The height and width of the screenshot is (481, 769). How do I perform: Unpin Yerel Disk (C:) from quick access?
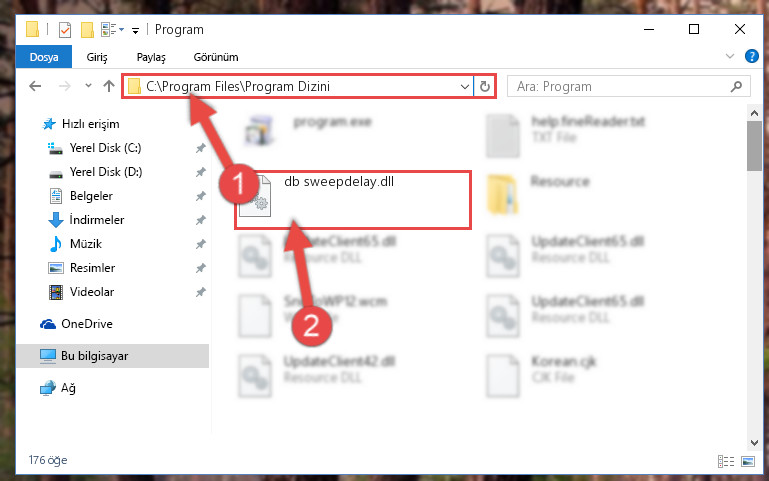(x=200, y=148)
